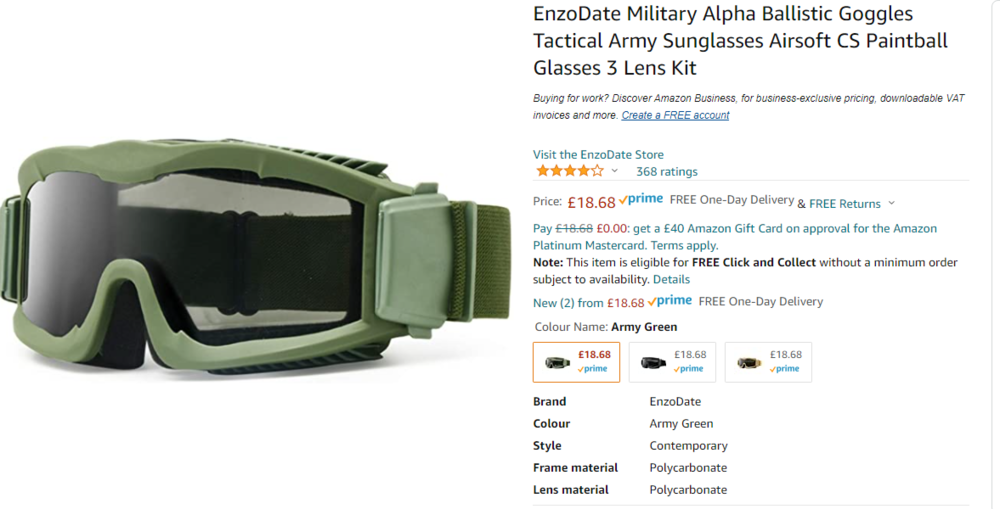Expand the FREE Returns dropdown arrow
This screenshot has height=509, width=1000.
click(892, 203)
